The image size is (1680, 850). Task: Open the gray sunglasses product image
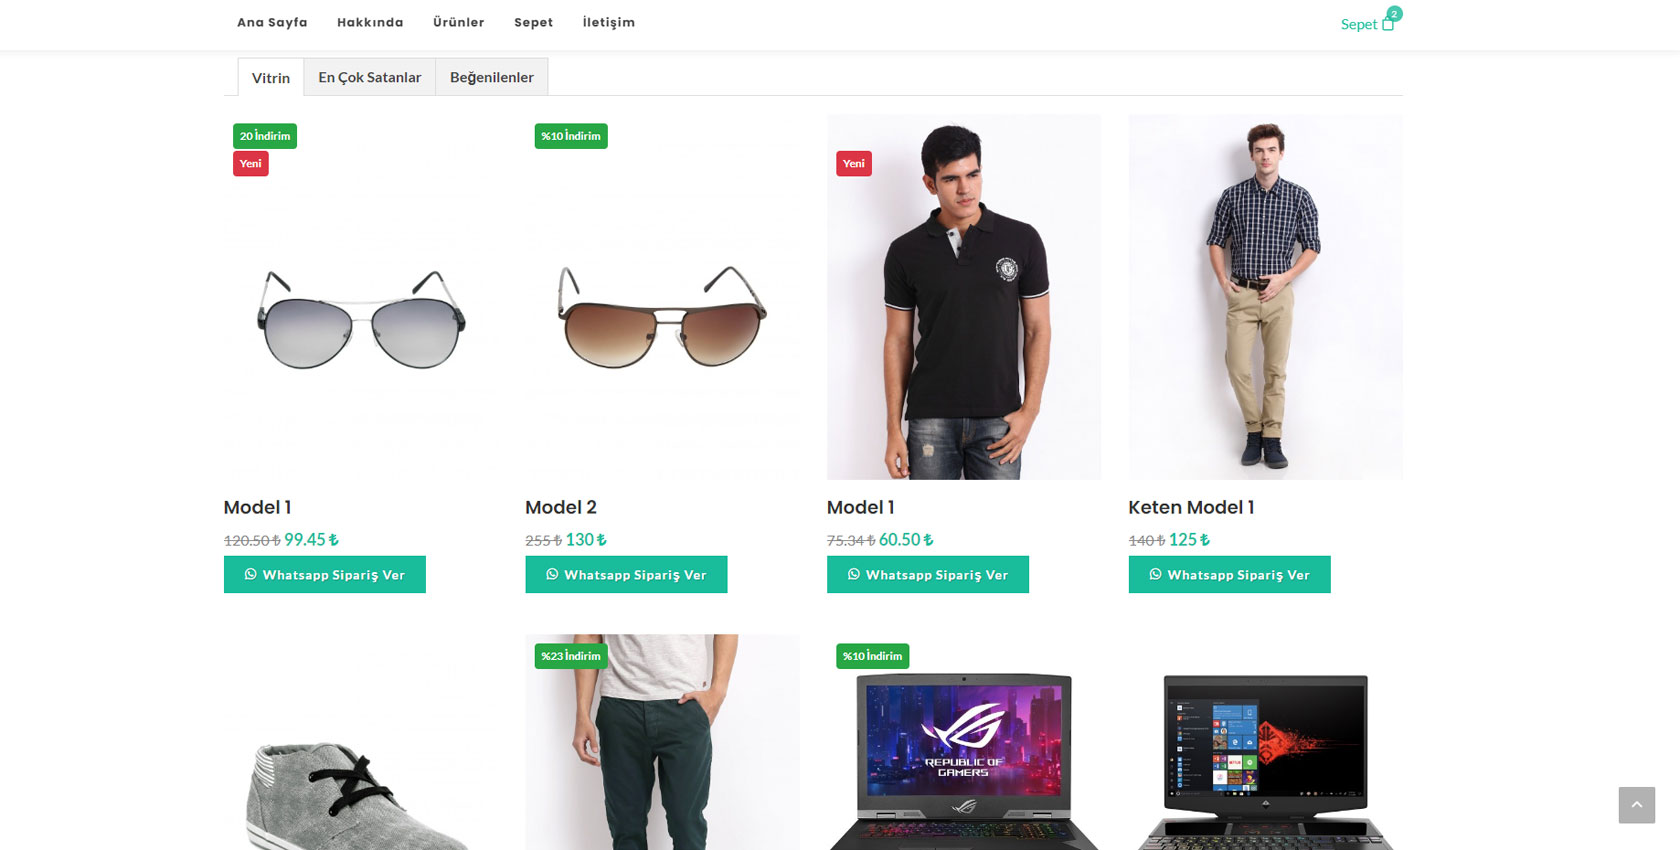tap(361, 297)
